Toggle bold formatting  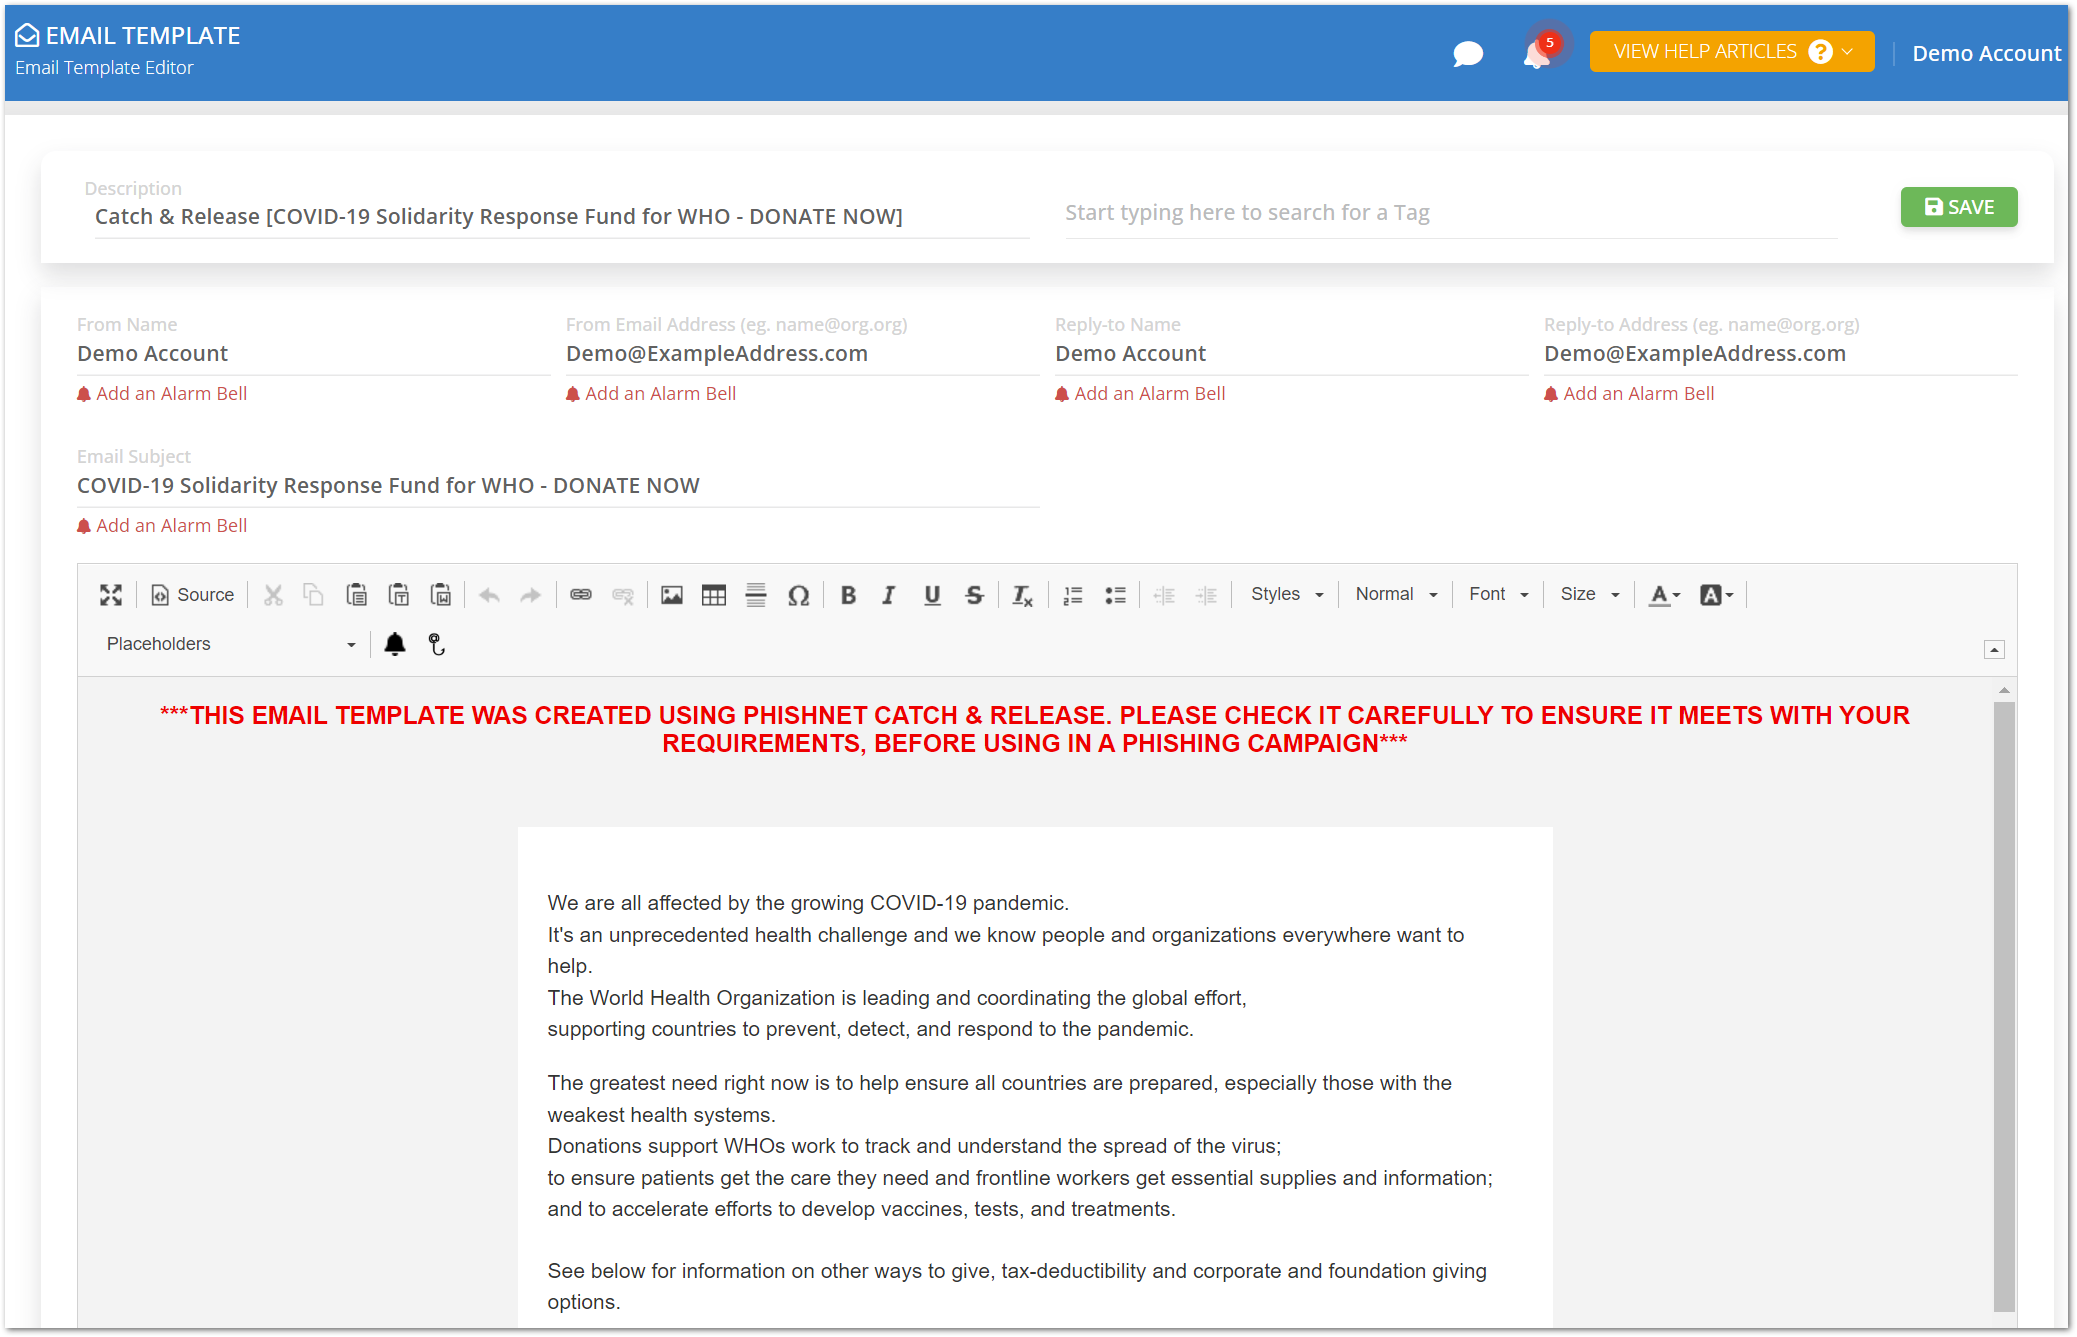848,595
